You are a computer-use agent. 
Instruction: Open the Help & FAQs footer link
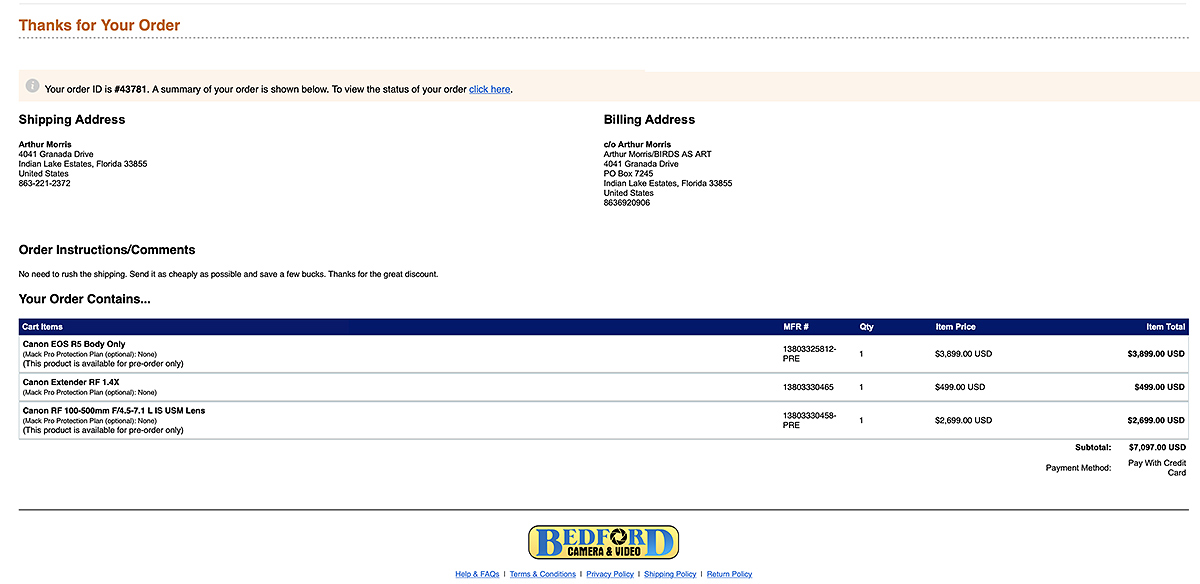click(477, 574)
